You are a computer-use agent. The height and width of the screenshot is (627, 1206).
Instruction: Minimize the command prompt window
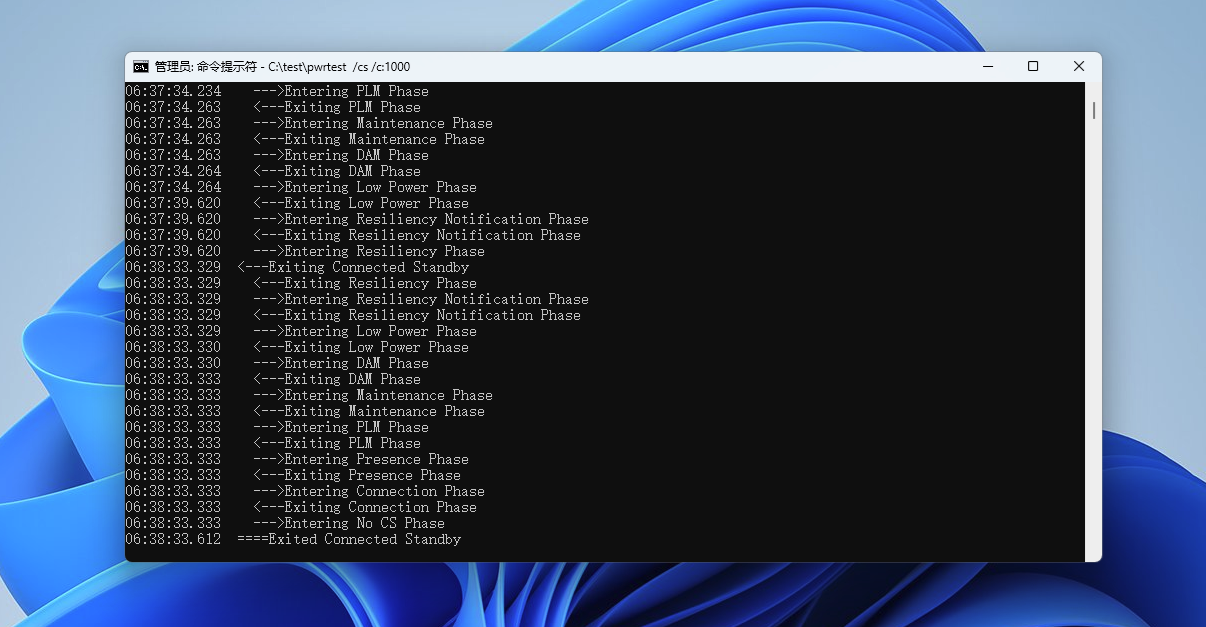[987, 67]
